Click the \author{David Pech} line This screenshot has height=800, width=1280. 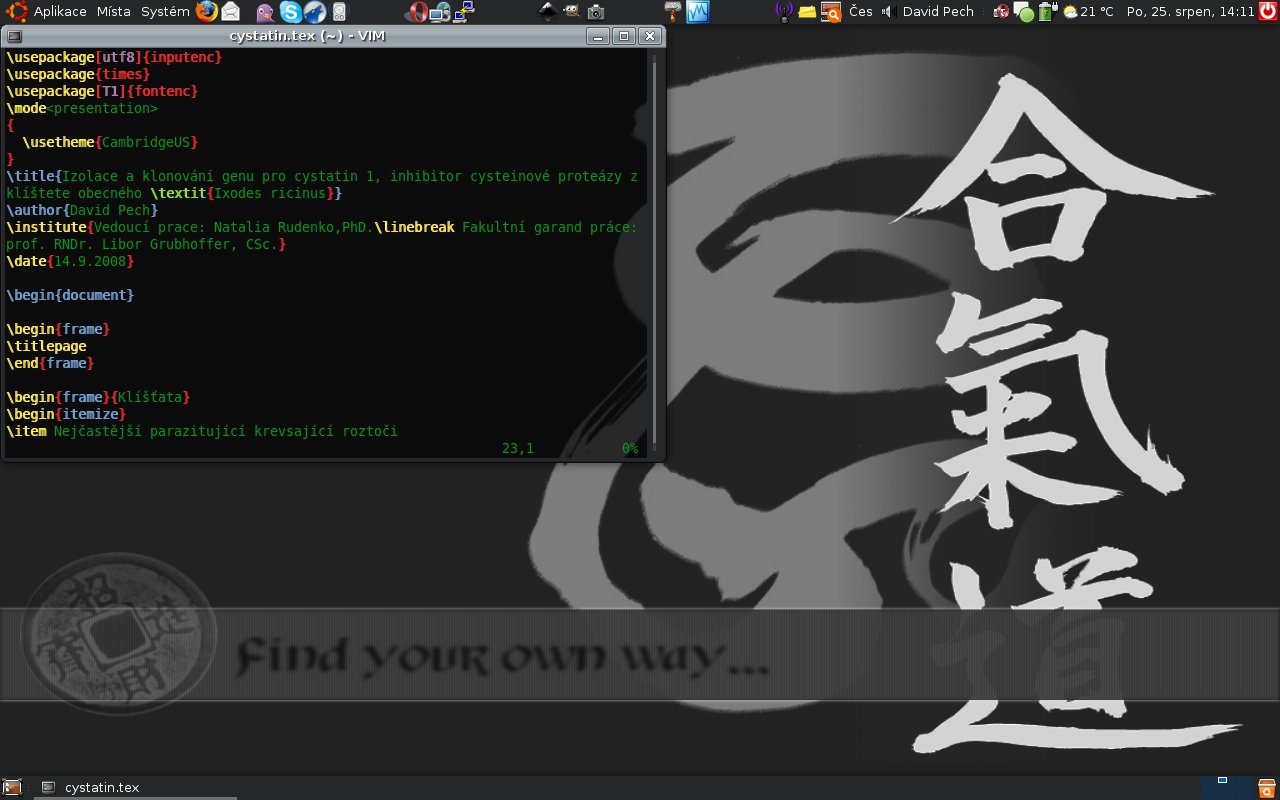pos(82,210)
